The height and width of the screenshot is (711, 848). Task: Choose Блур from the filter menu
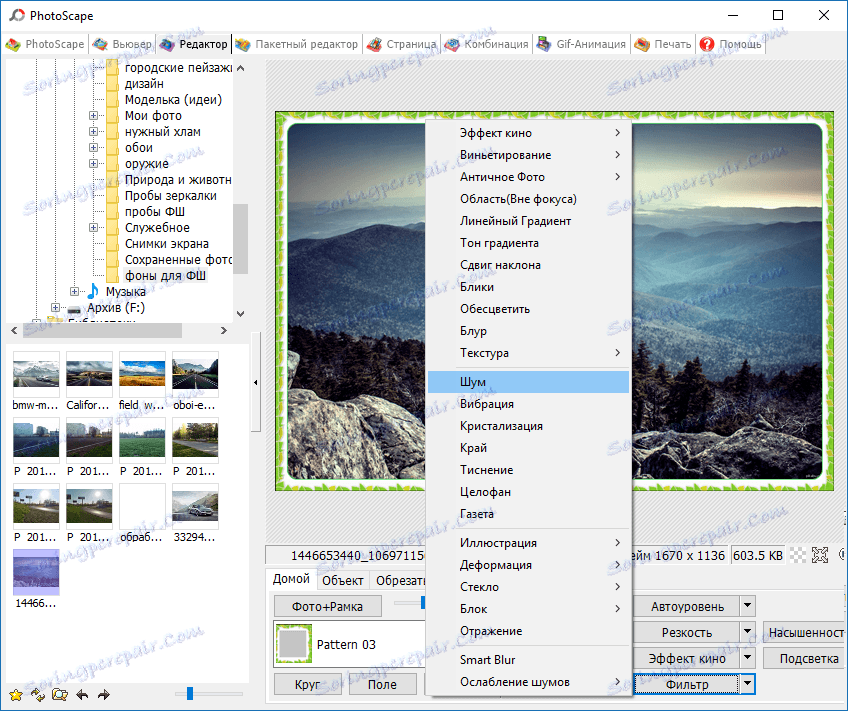click(528, 331)
